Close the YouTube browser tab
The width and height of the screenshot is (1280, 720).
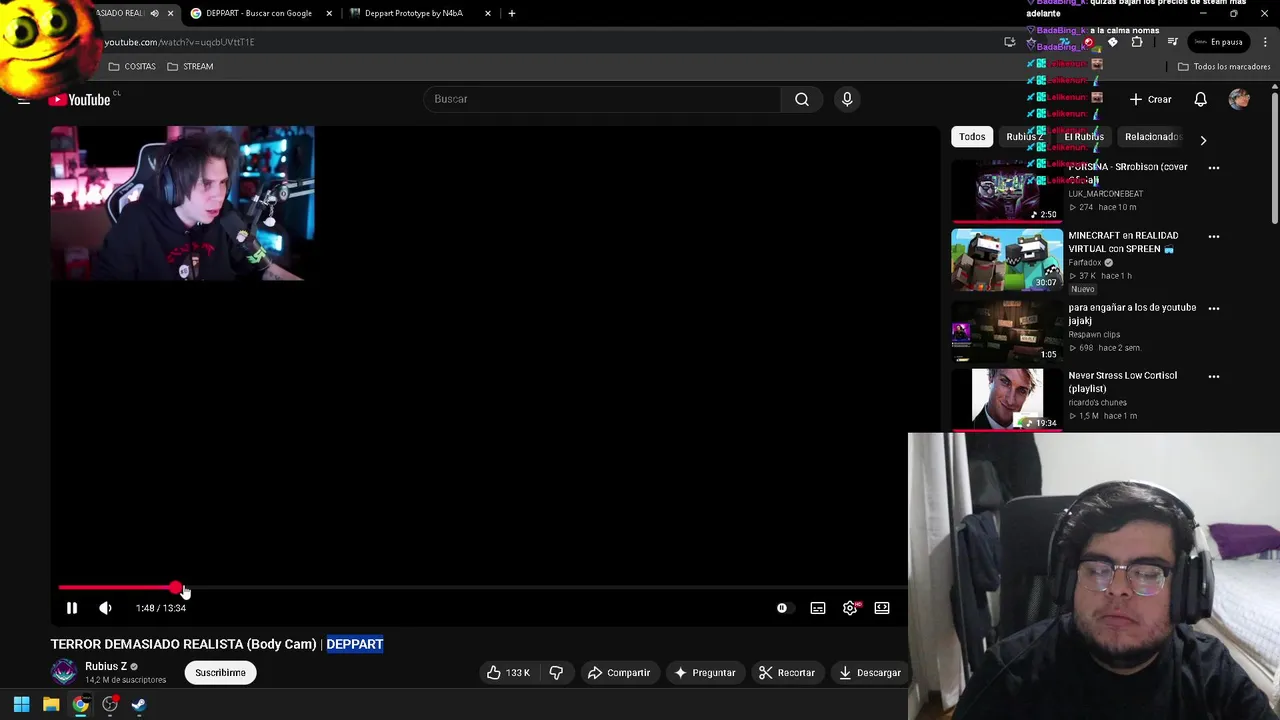coord(170,13)
